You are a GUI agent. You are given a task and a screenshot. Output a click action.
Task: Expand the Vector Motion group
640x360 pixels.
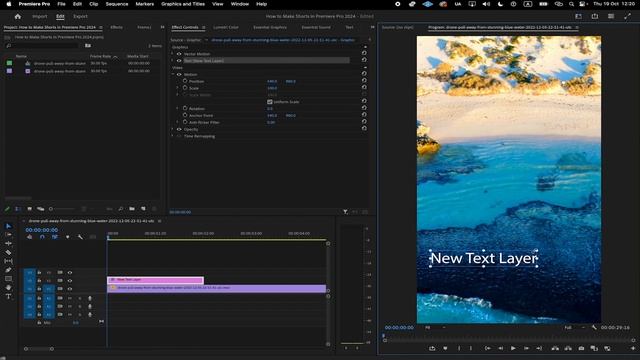(173, 54)
